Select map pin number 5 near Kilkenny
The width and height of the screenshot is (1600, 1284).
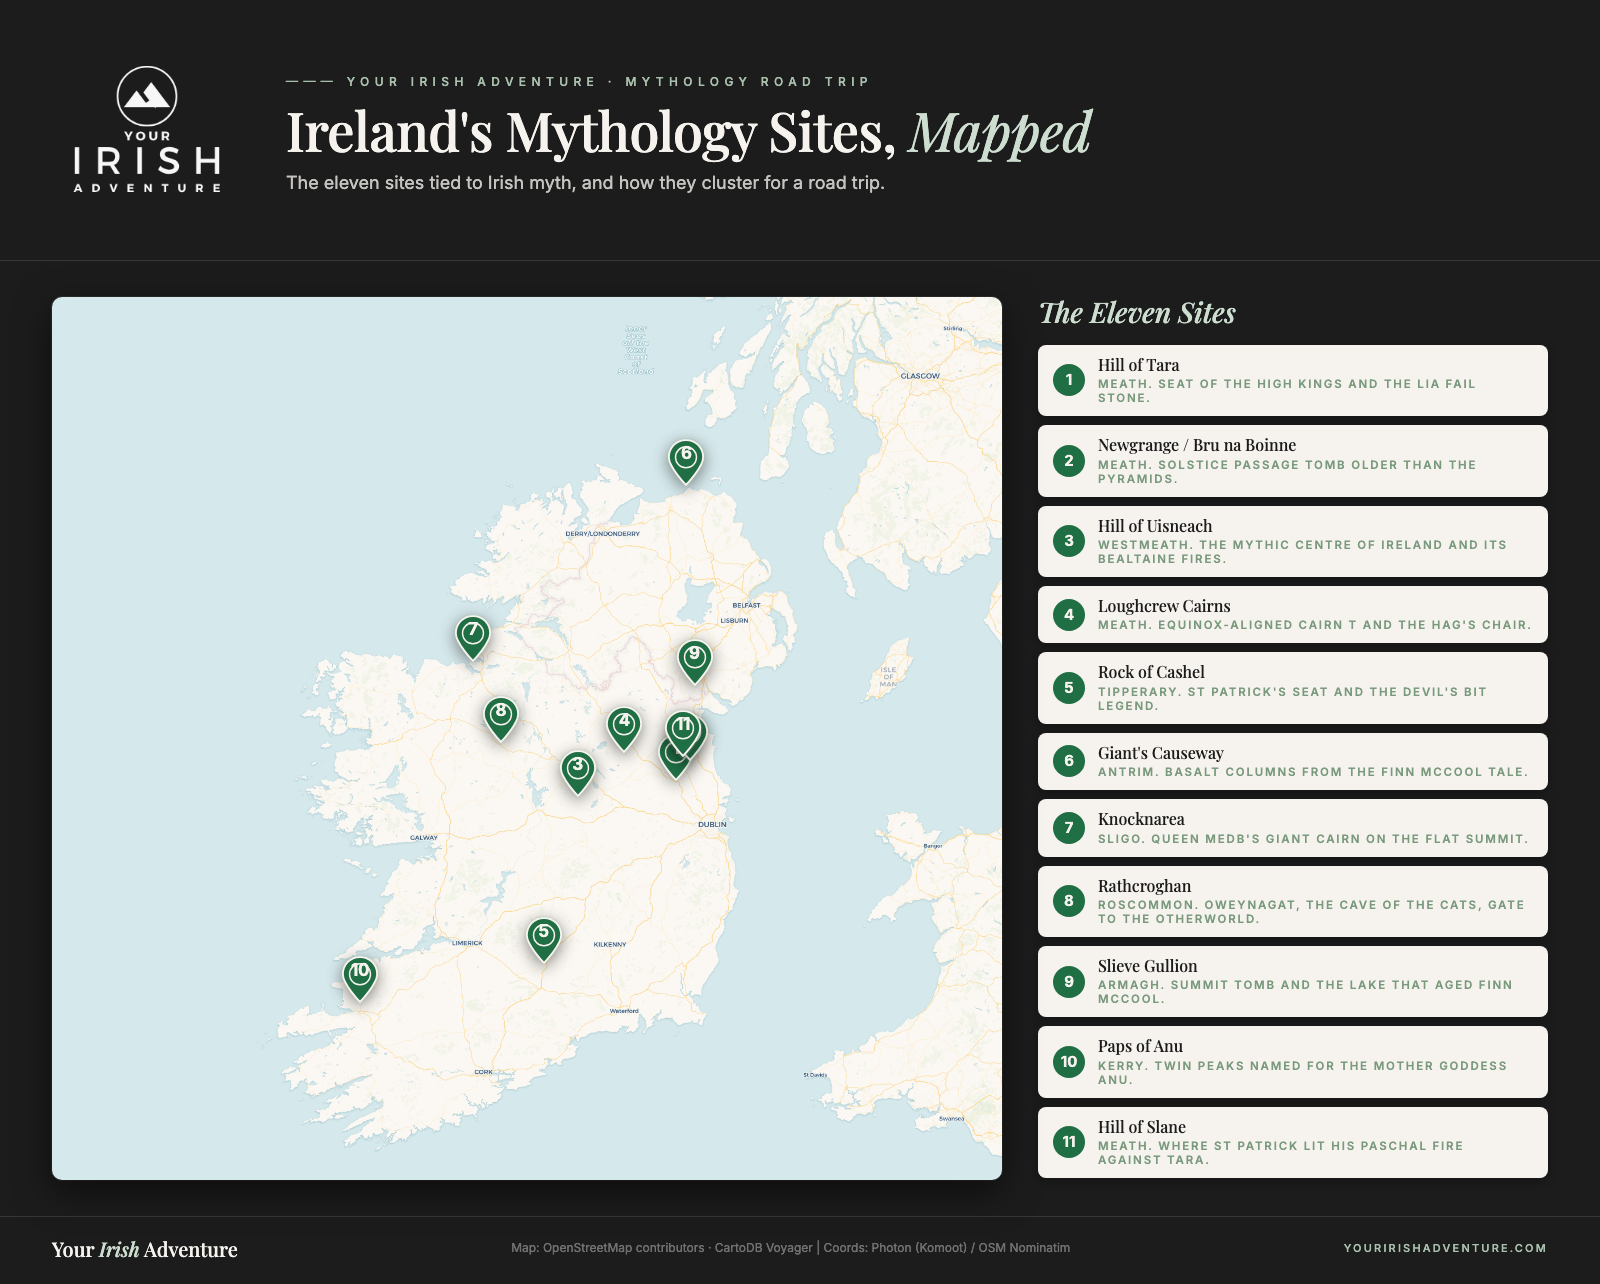[543, 939]
